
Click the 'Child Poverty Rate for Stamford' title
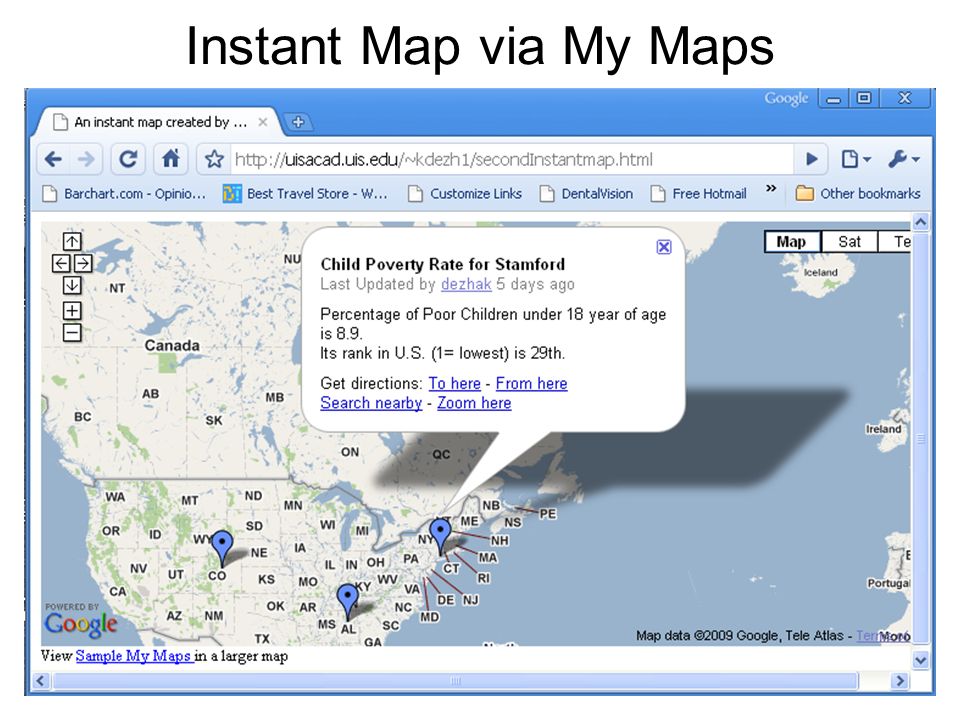(443, 264)
